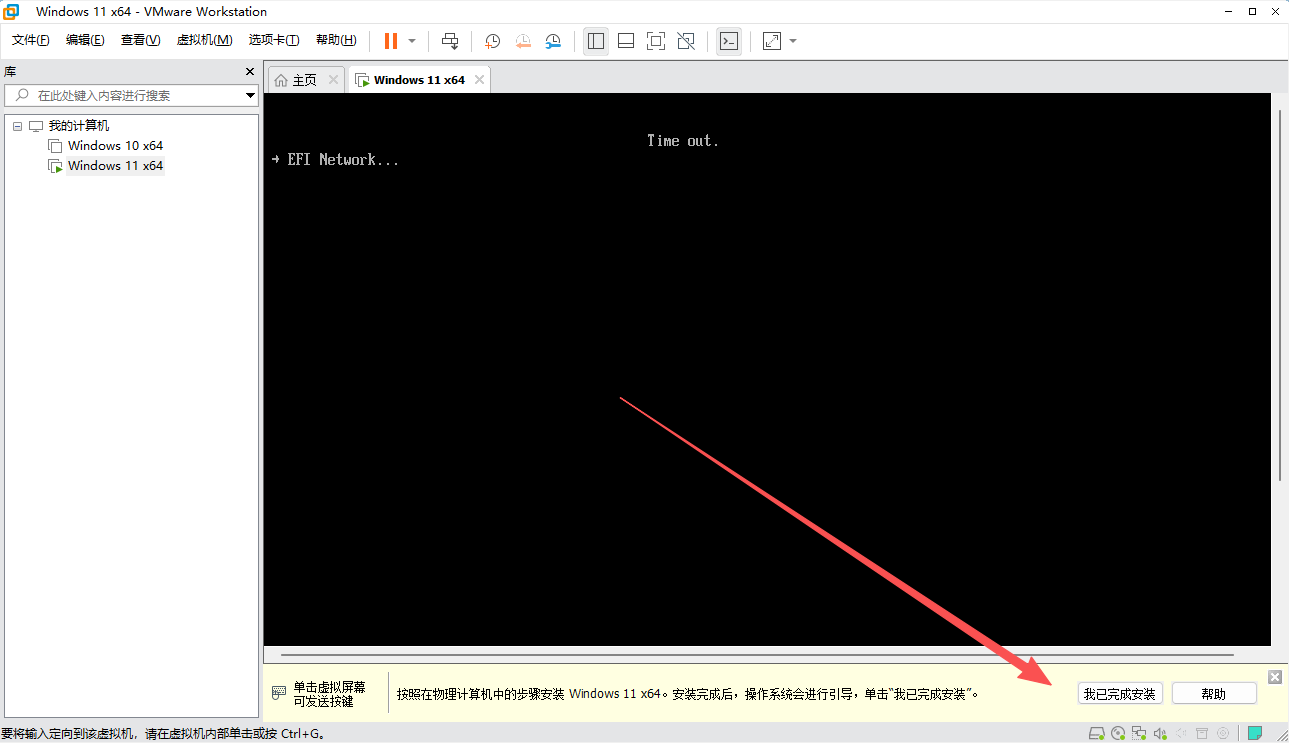Open the 编辑(E) menu

pos(85,40)
